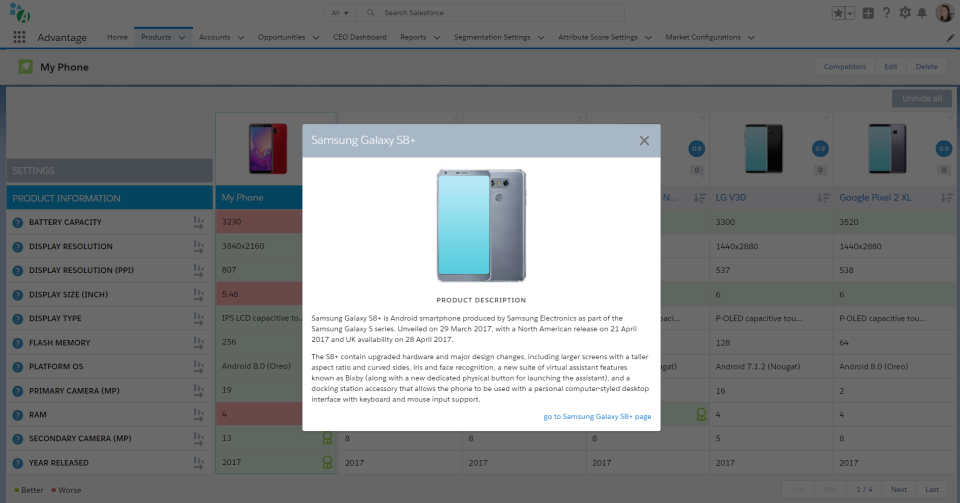Screen dimensions: 960x503
Task: Click the My Phone Year Released award badge
Action: click(x=328, y=463)
